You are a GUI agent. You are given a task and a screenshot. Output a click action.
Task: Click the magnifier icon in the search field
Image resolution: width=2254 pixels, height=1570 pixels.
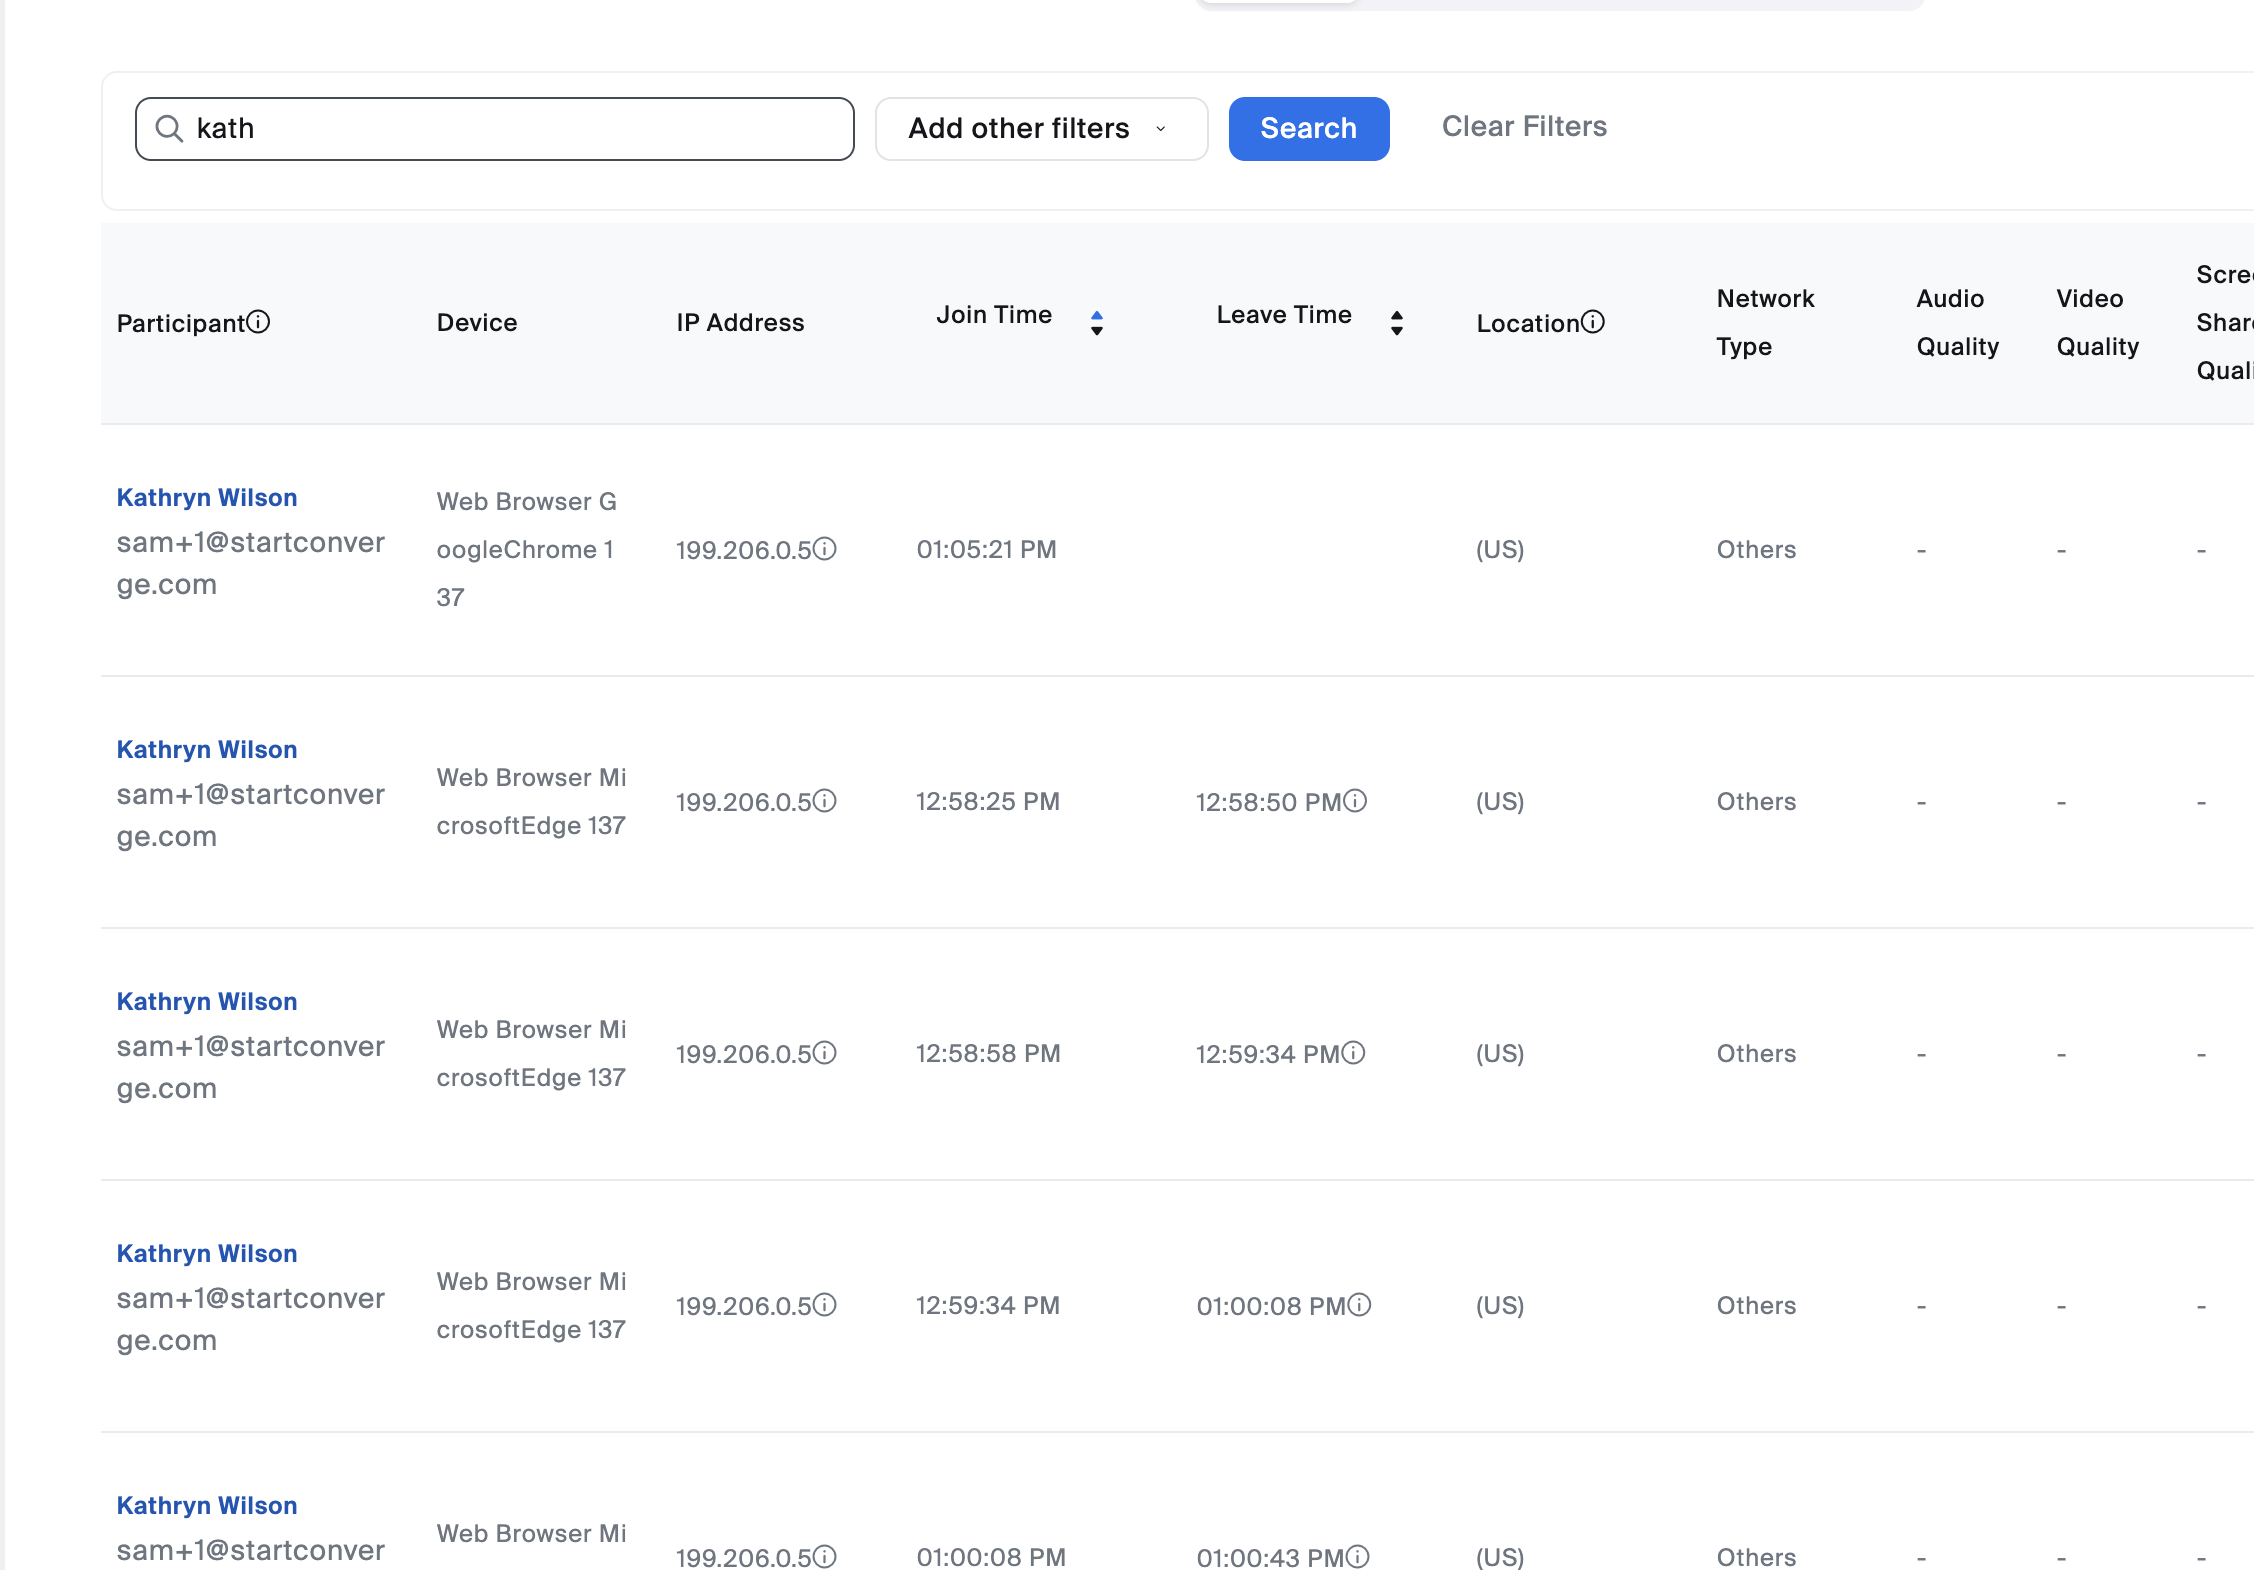point(170,129)
